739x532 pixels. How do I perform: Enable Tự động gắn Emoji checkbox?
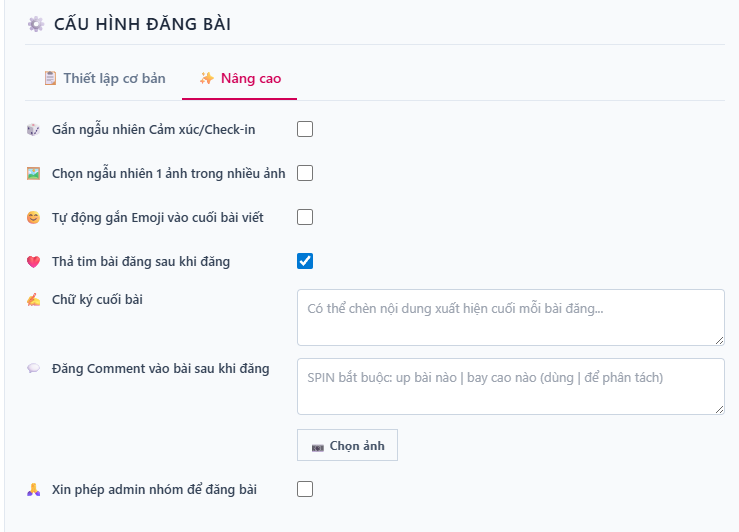305,217
